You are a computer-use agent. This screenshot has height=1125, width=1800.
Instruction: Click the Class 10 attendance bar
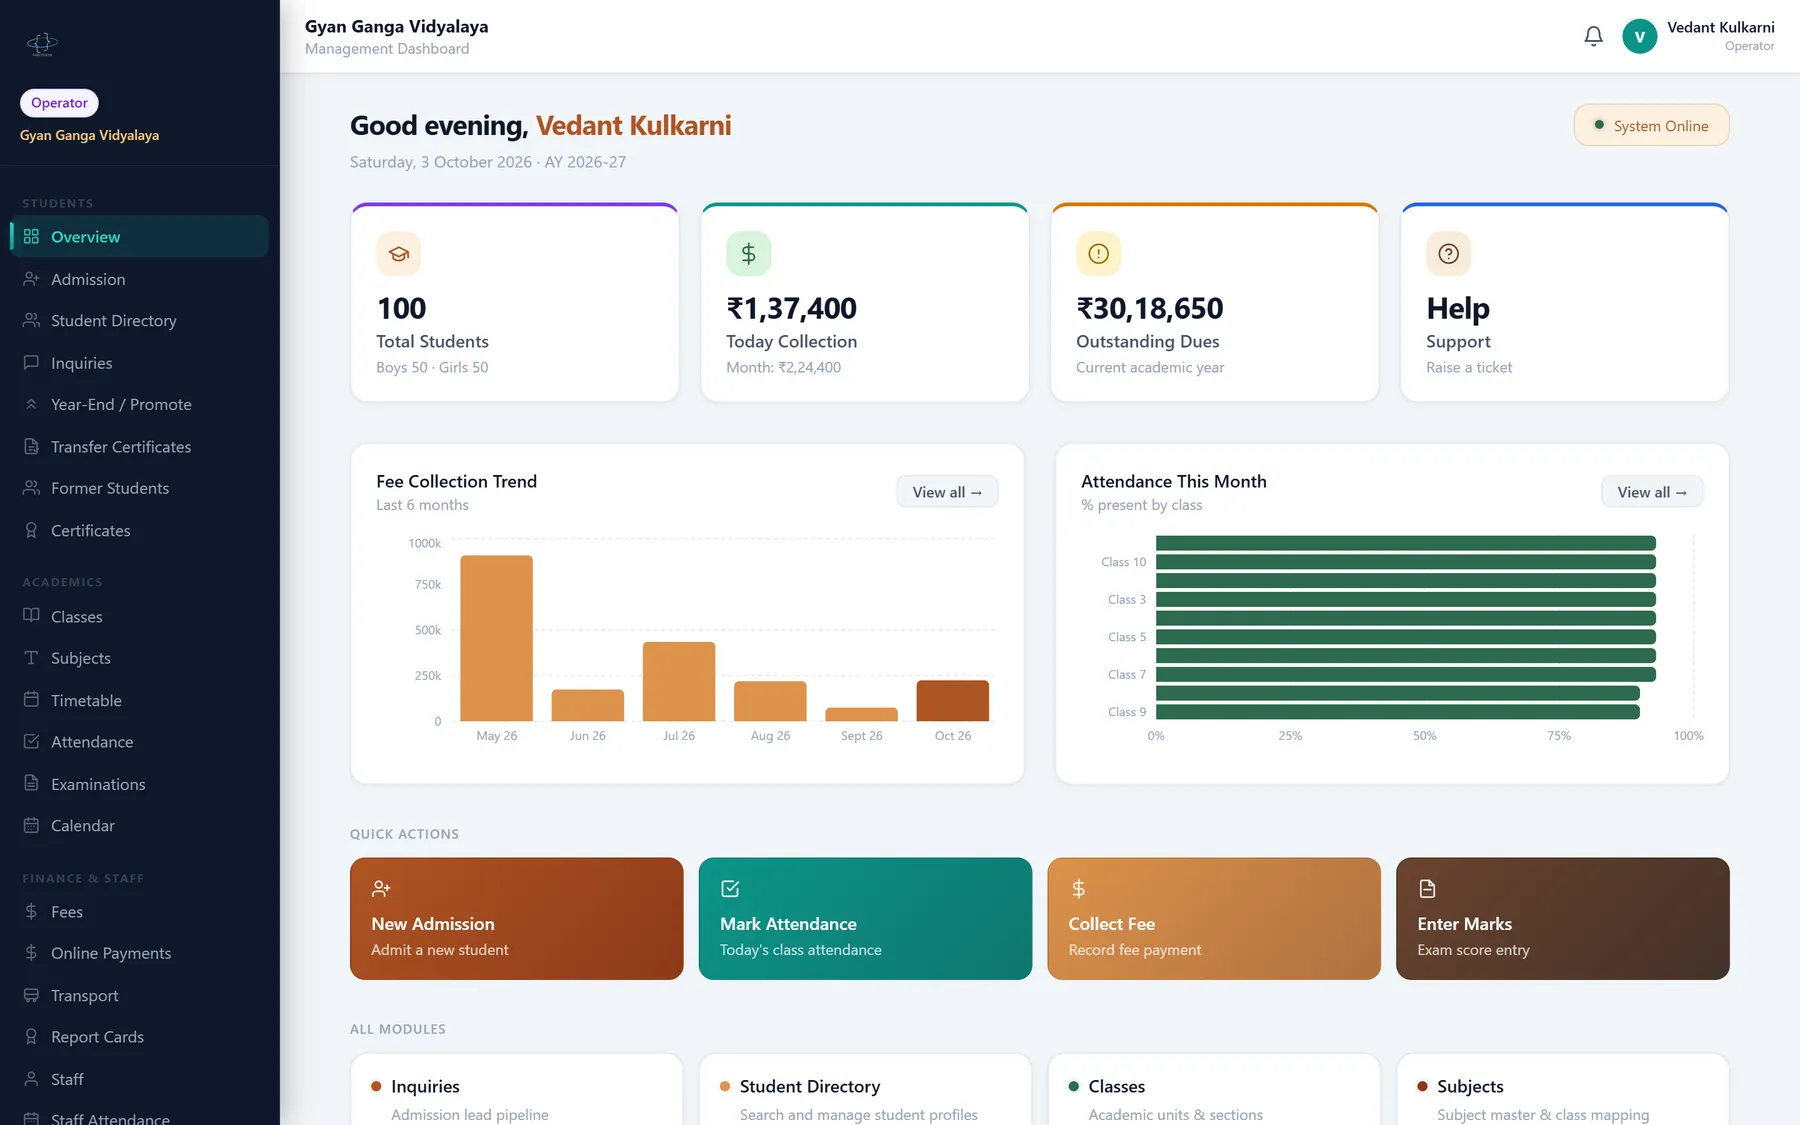(1406, 562)
